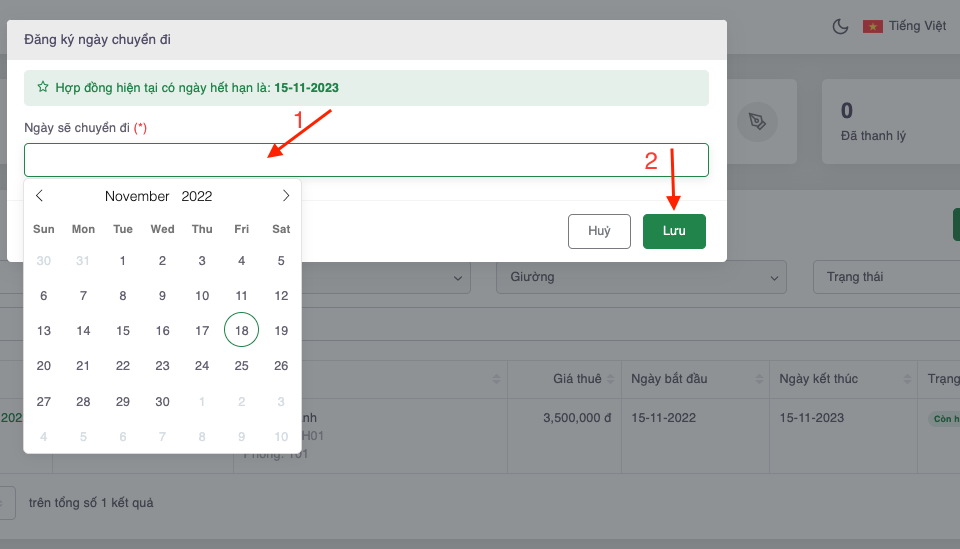Pick November 30 in the calendar
Screen dimensions: 960x549
point(162,401)
